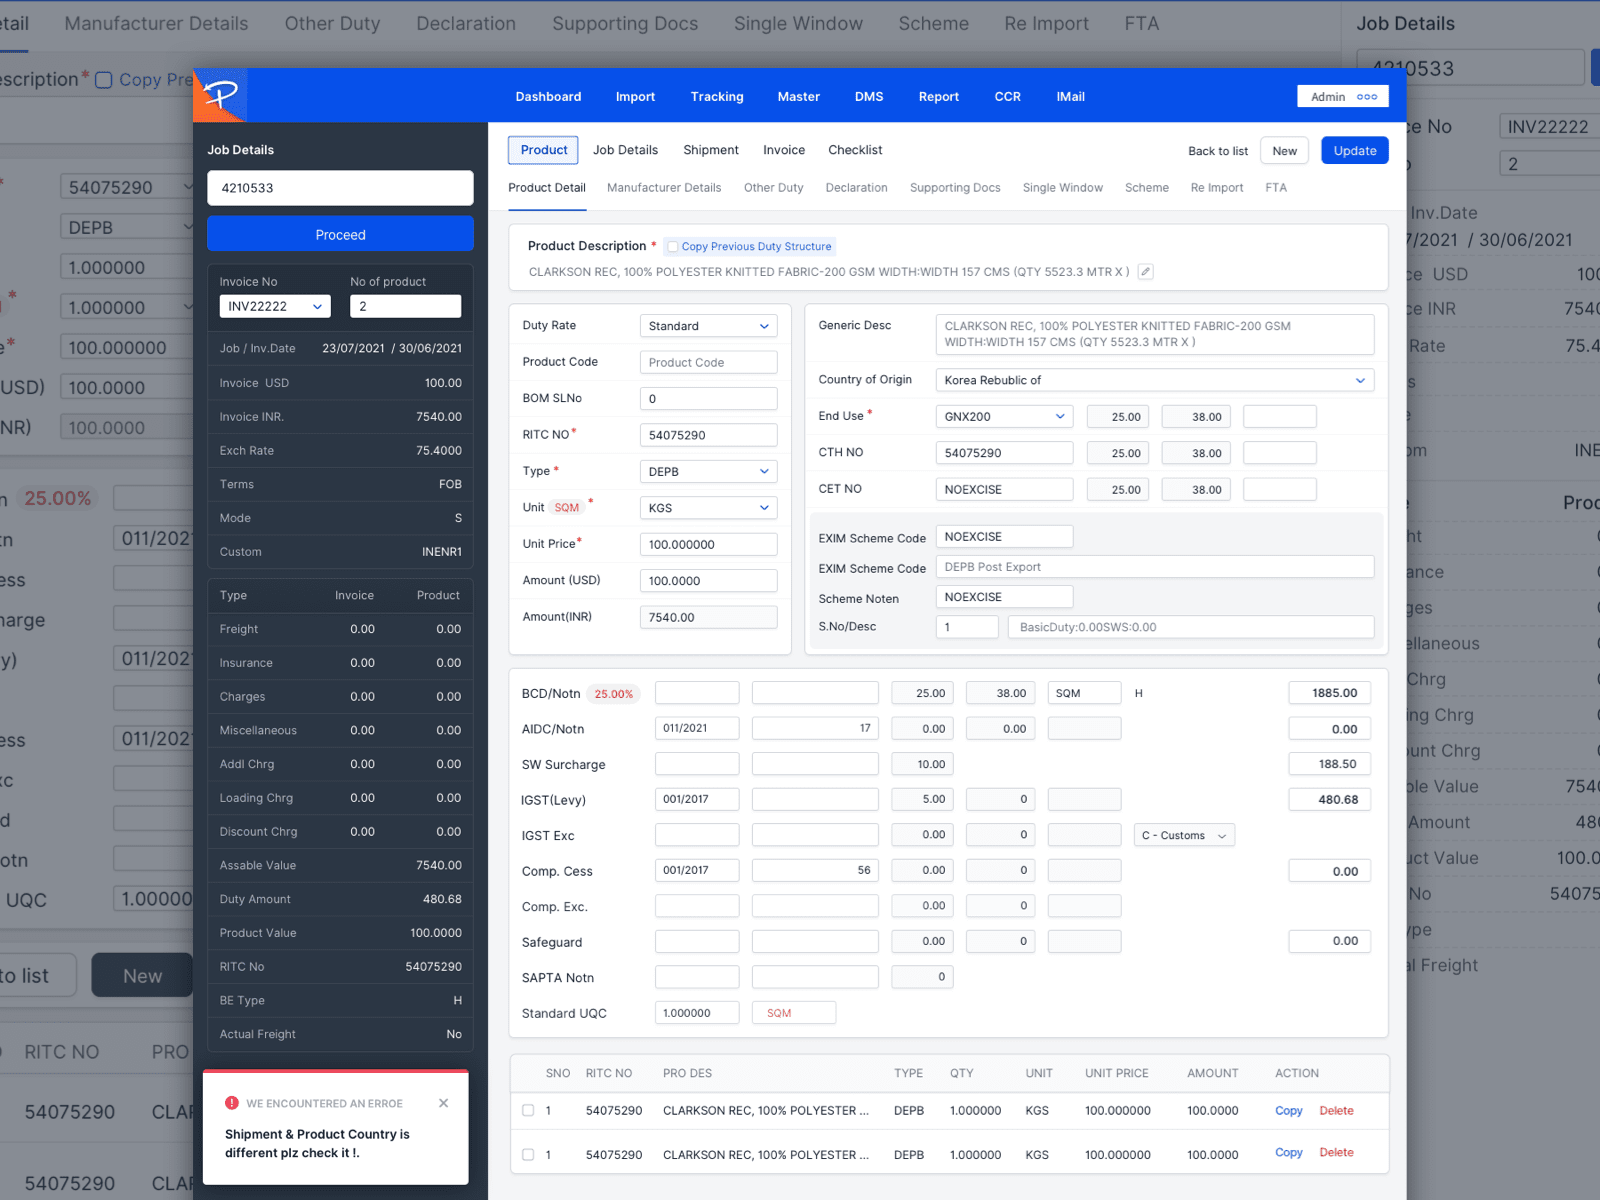
Task: Open the Type DEPB dropdown
Action: [708, 471]
